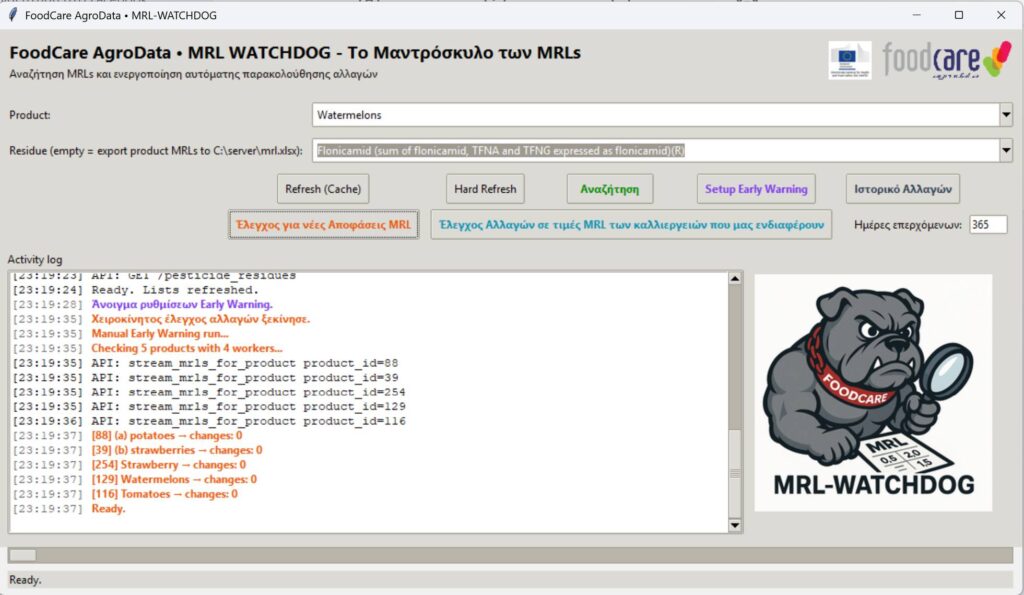This screenshot has height=595, width=1024.
Task: Expand the Residue dropdown arrow
Action: point(1006,150)
